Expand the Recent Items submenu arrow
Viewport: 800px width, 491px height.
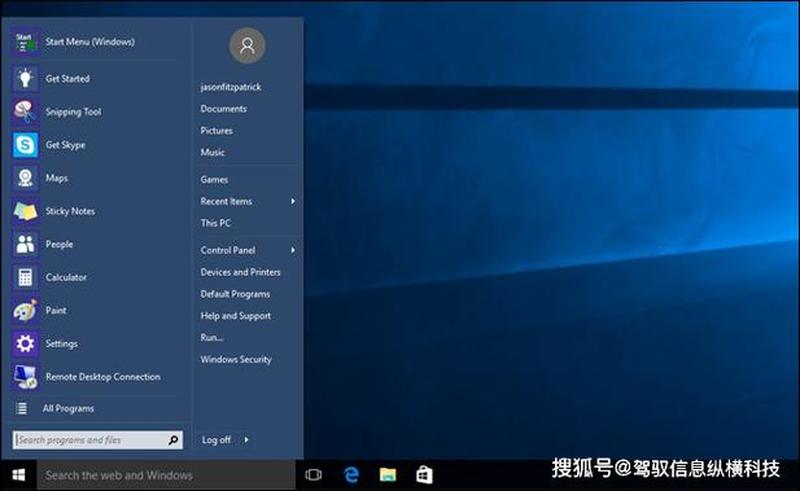pos(293,202)
